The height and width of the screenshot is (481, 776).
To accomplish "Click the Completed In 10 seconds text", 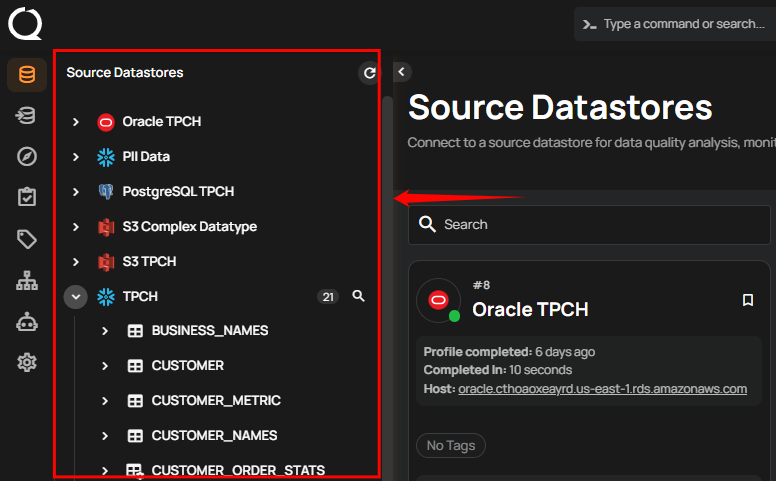I will [x=497, y=370].
